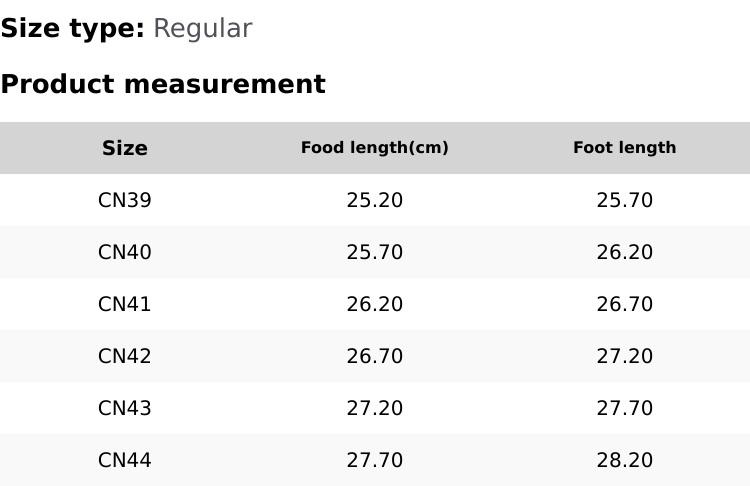Select the CN44 size cell
Image resolution: width=750 pixels, height=486 pixels.
tap(124, 461)
